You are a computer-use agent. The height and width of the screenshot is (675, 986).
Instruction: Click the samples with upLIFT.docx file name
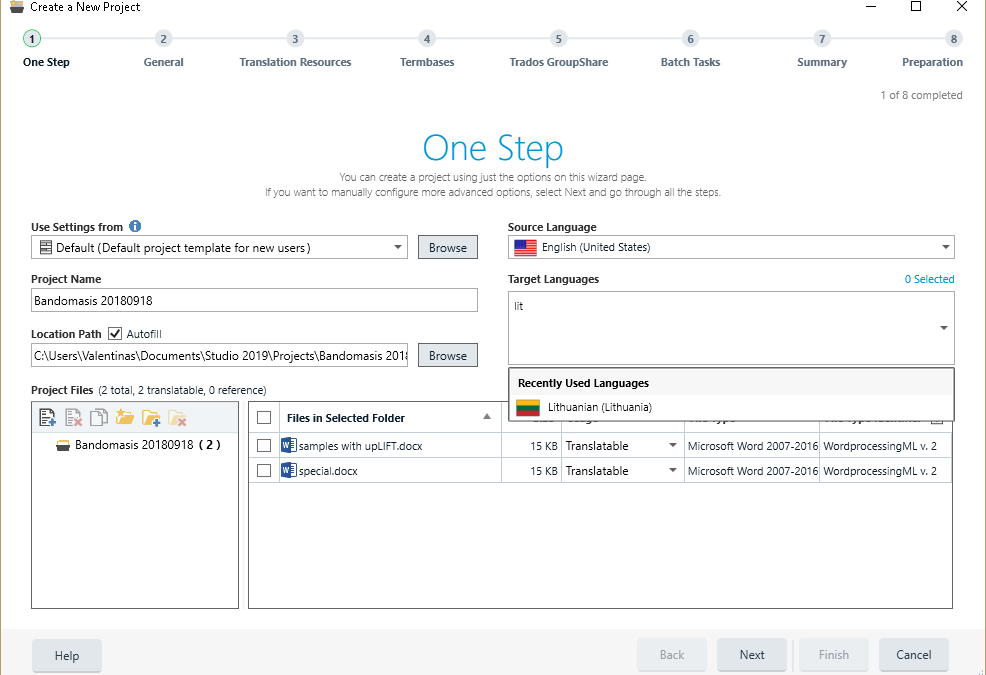point(360,446)
